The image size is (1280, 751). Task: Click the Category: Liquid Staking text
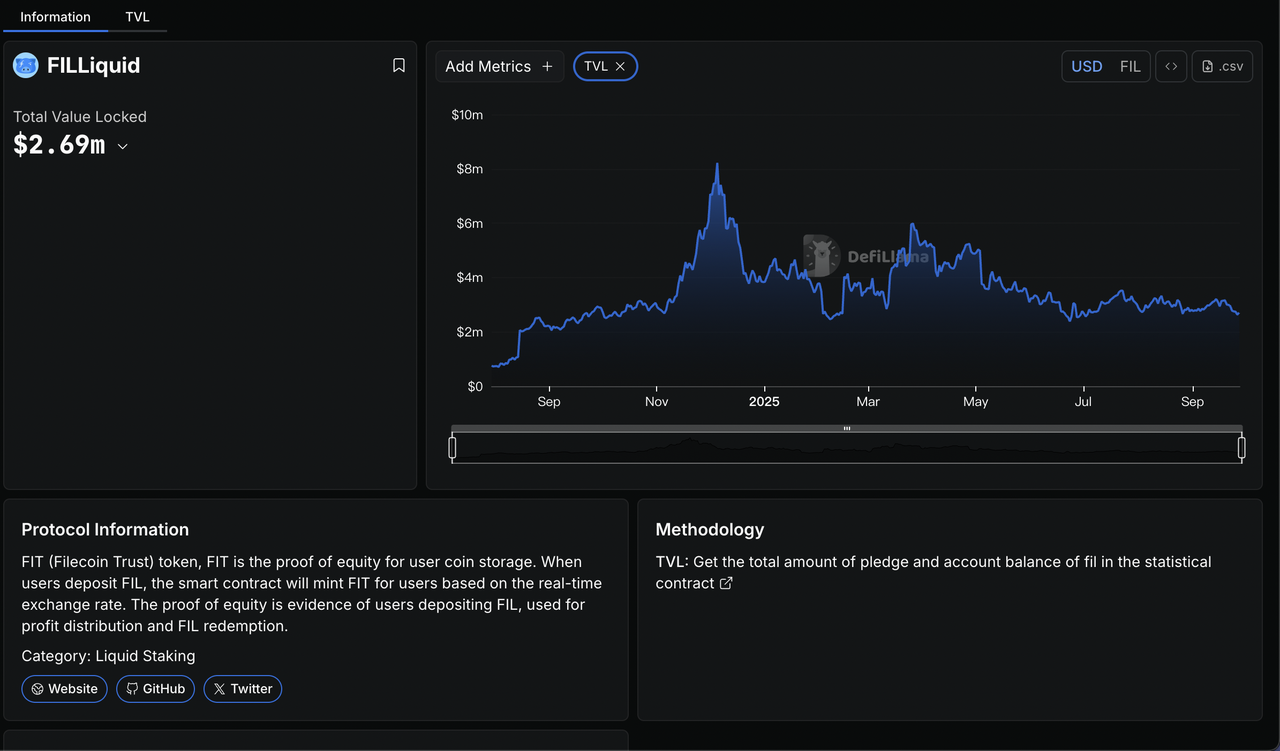108,656
